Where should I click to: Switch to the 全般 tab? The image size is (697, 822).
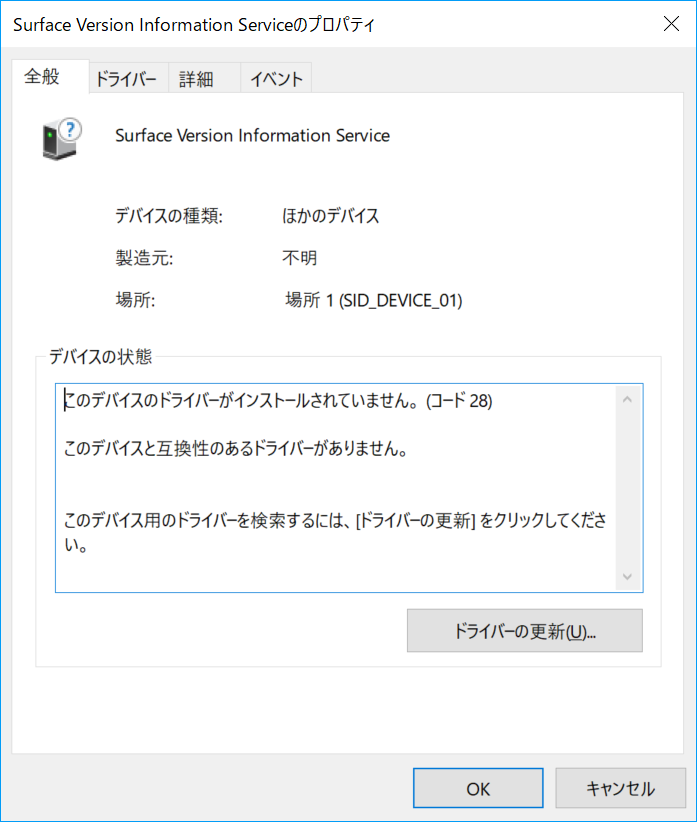coord(50,77)
